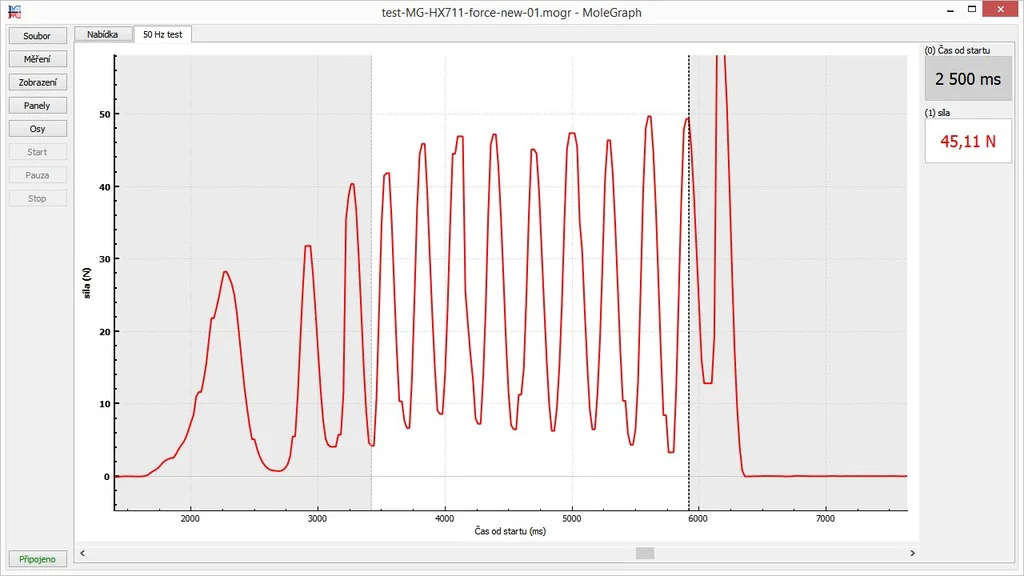Close the MoleGraph window
1024x576 pixels.
click(x=1000, y=9)
